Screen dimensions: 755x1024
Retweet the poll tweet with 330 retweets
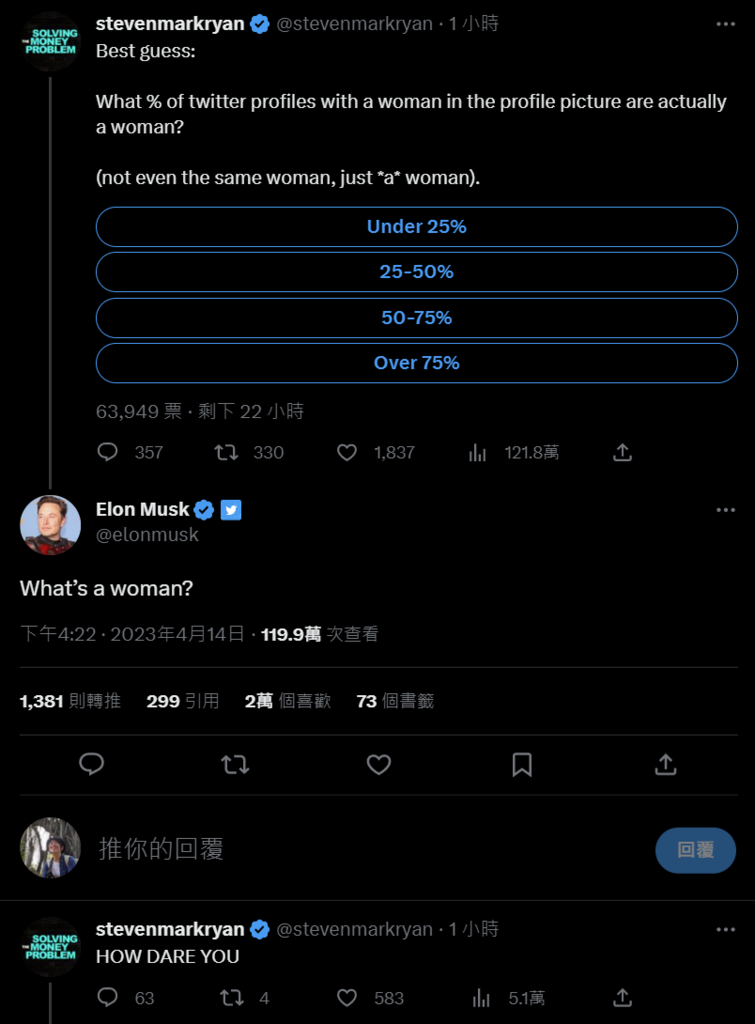pos(227,453)
